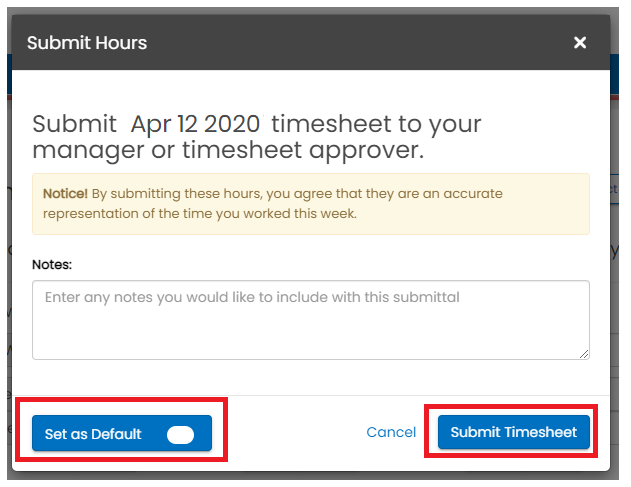Click the Notes field label
The height and width of the screenshot is (487, 631).
pyautogui.click(x=53, y=265)
